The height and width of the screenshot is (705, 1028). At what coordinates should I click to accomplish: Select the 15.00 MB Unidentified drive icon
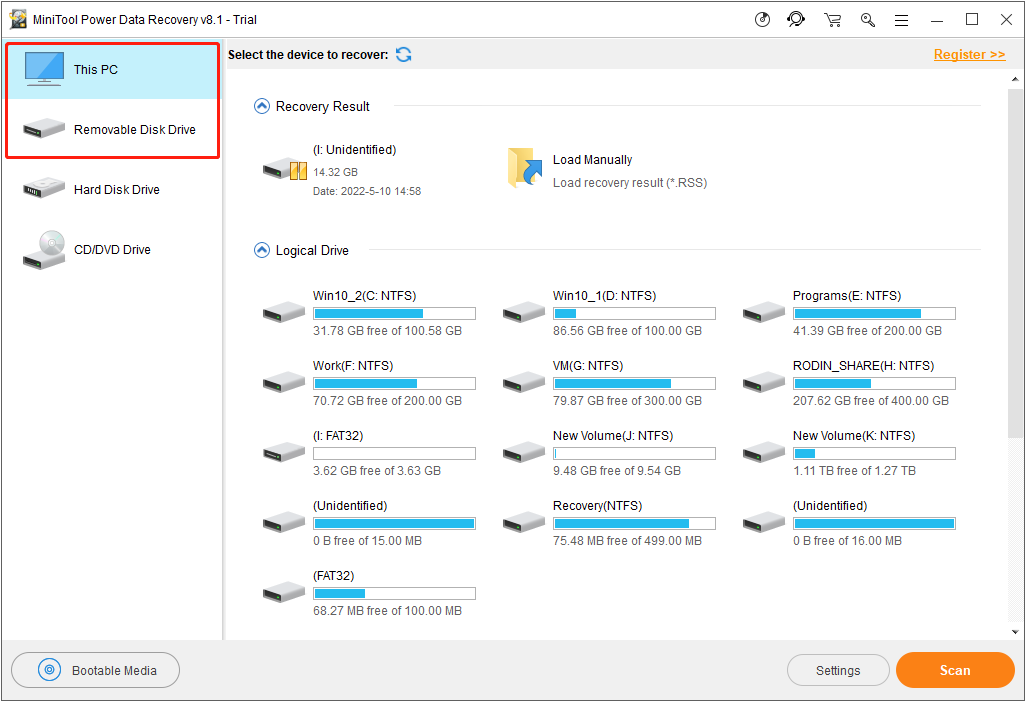pos(284,523)
